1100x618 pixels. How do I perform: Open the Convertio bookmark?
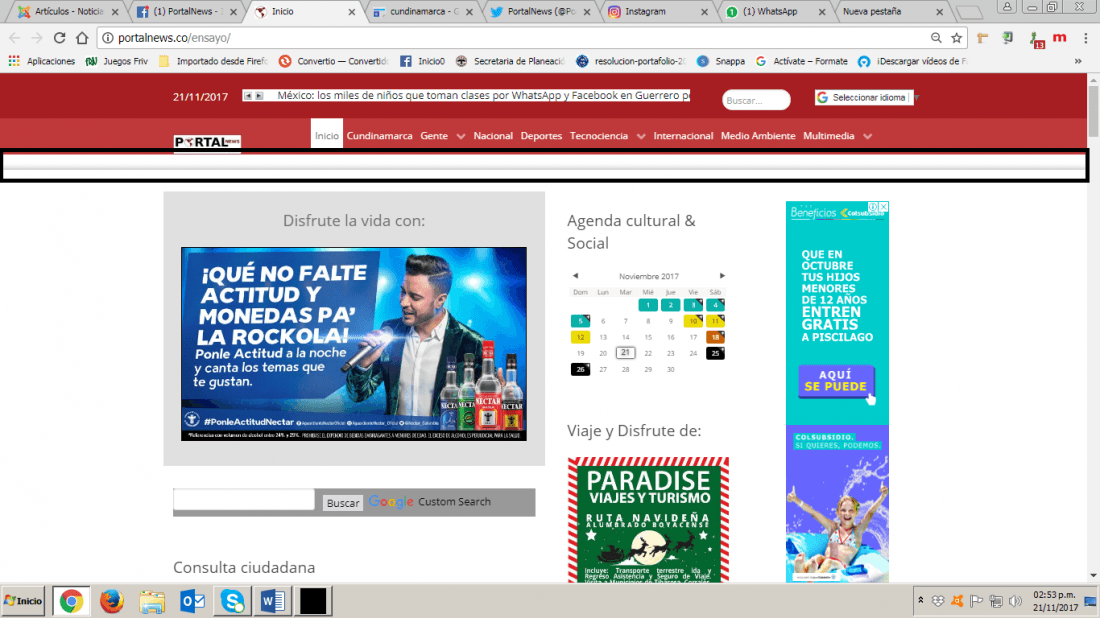tap(333, 61)
